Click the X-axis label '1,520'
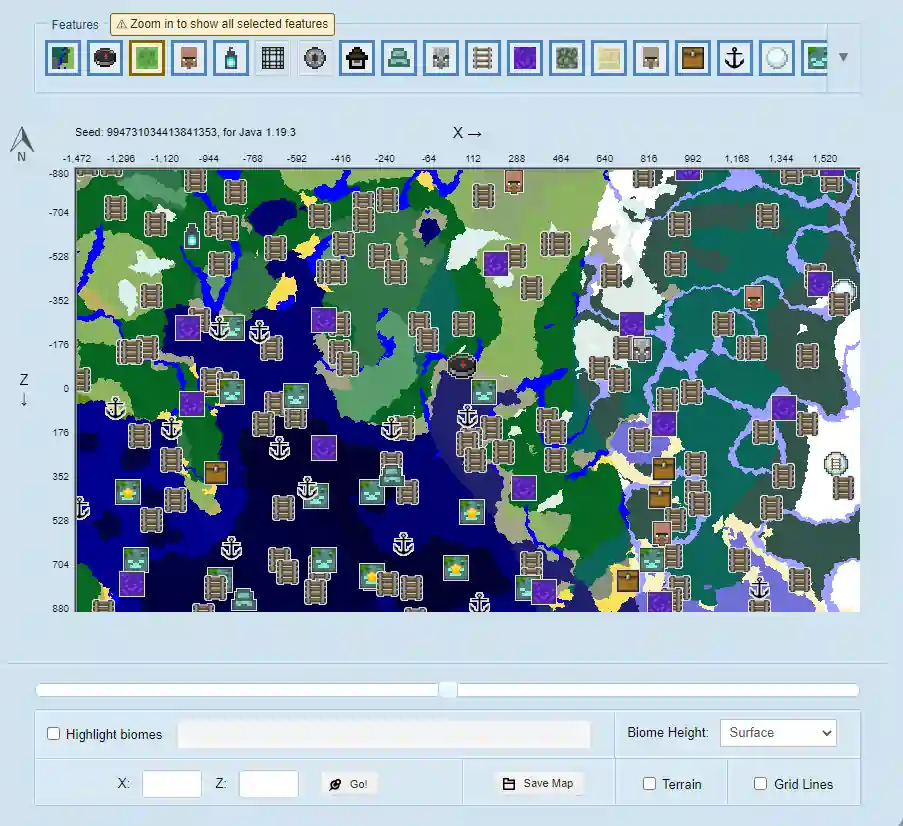 [x=825, y=158]
